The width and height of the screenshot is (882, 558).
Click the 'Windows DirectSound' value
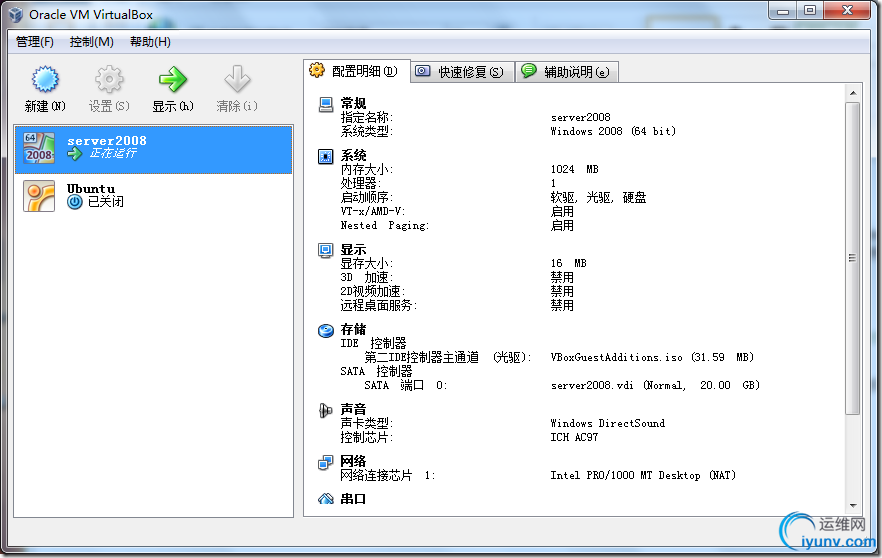608,424
